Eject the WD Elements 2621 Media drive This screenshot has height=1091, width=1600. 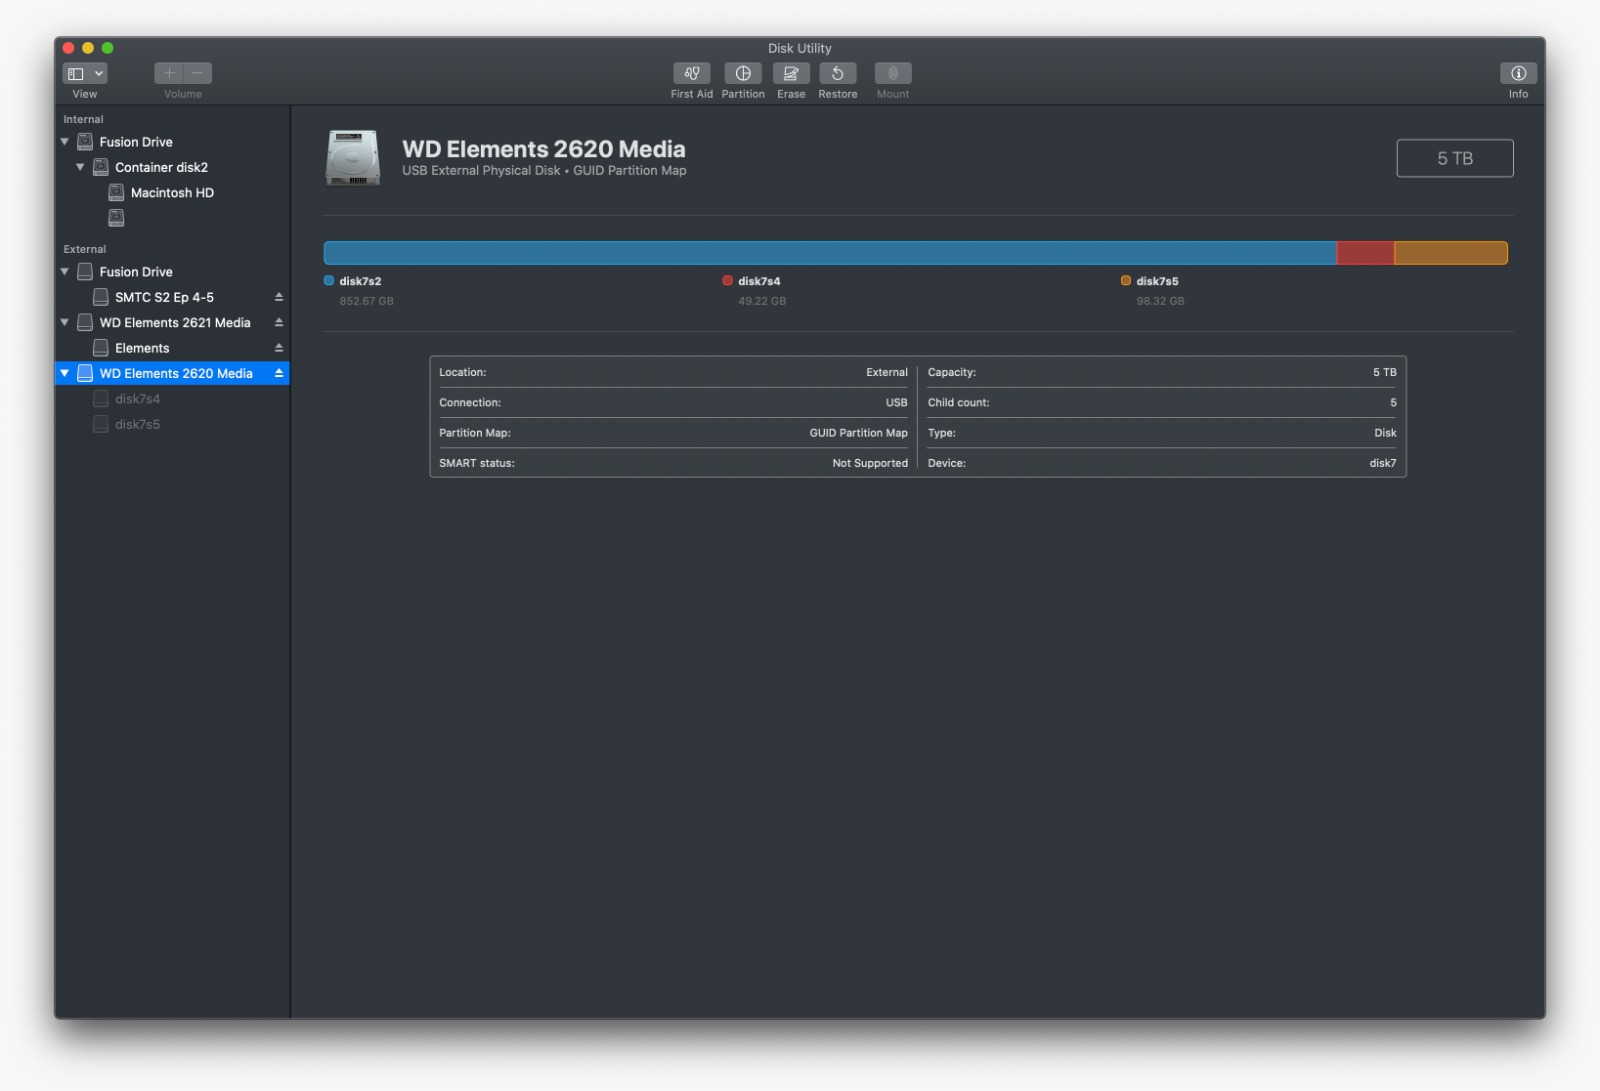tap(279, 322)
